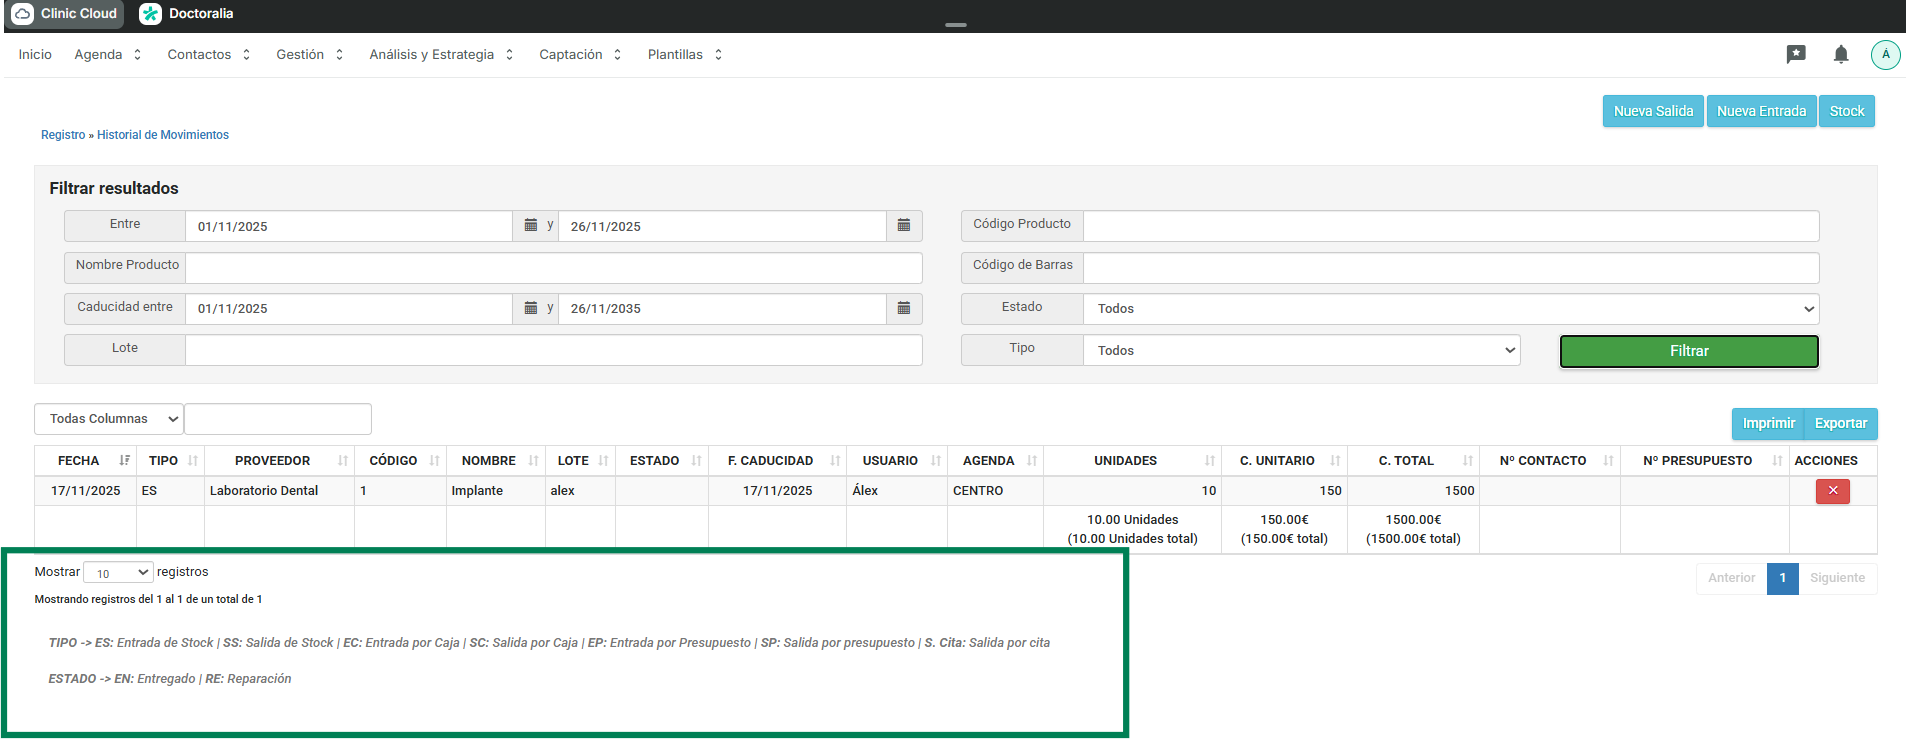Open the notifications bell icon

point(1841,55)
